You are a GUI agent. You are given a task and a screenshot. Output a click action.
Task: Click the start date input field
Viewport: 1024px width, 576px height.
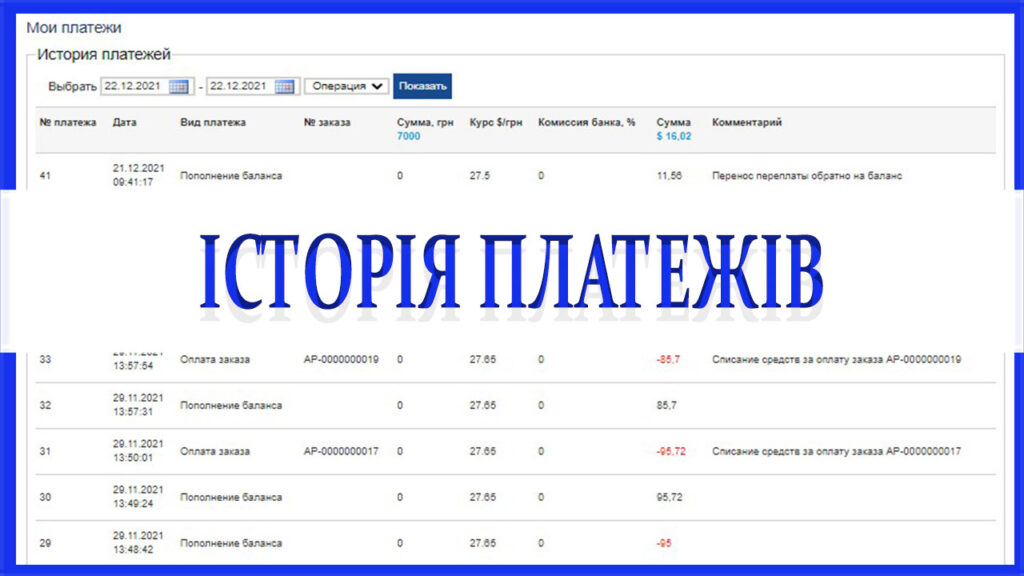click(134, 87)
